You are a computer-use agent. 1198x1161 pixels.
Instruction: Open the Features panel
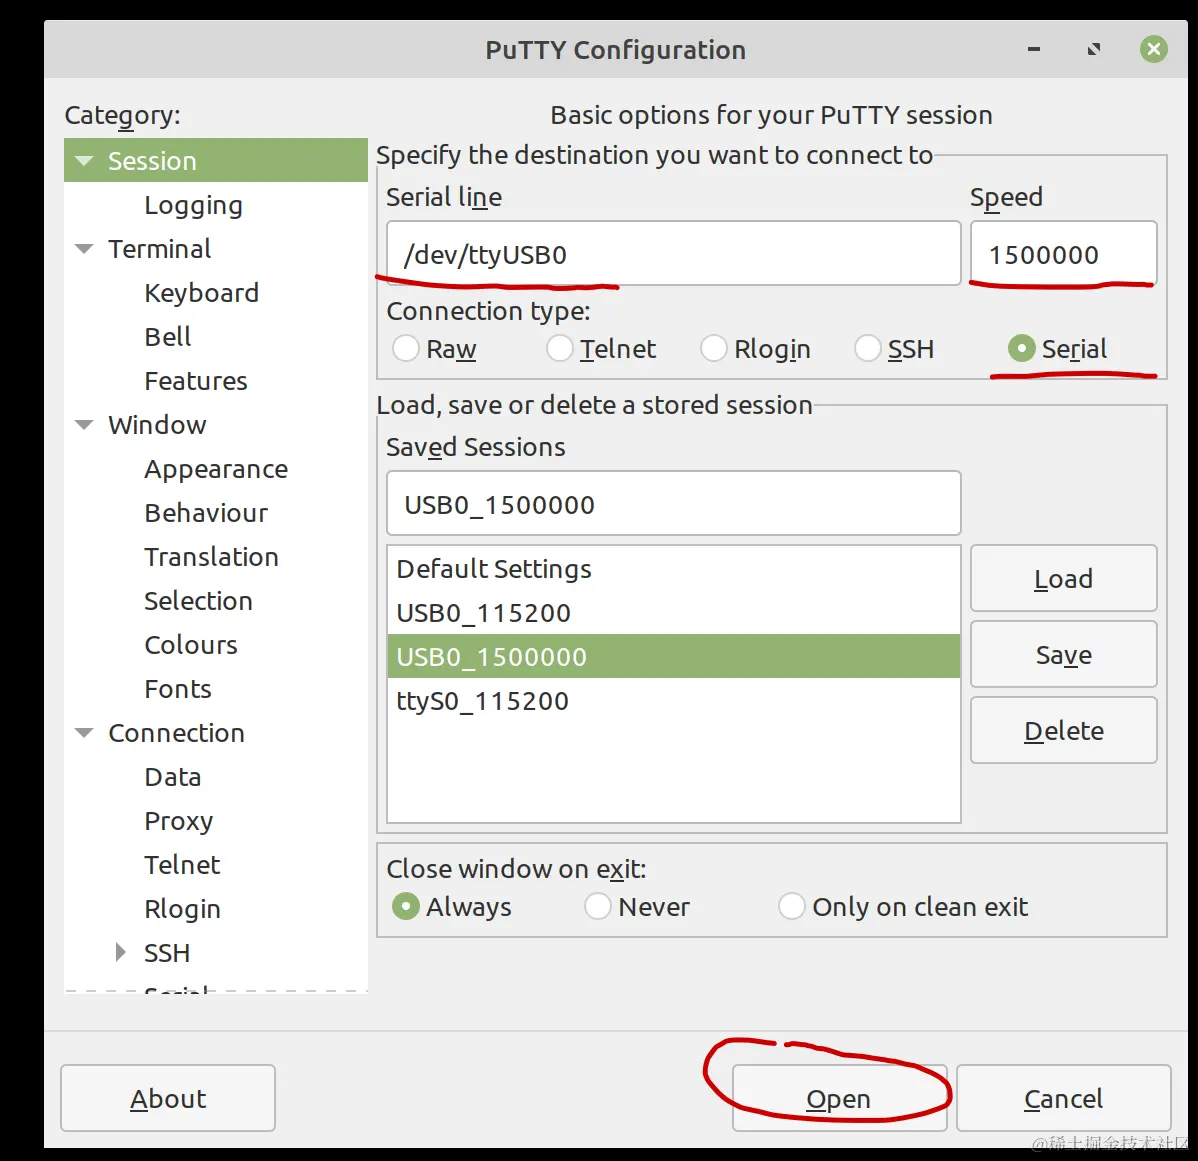tap(196, 381)
